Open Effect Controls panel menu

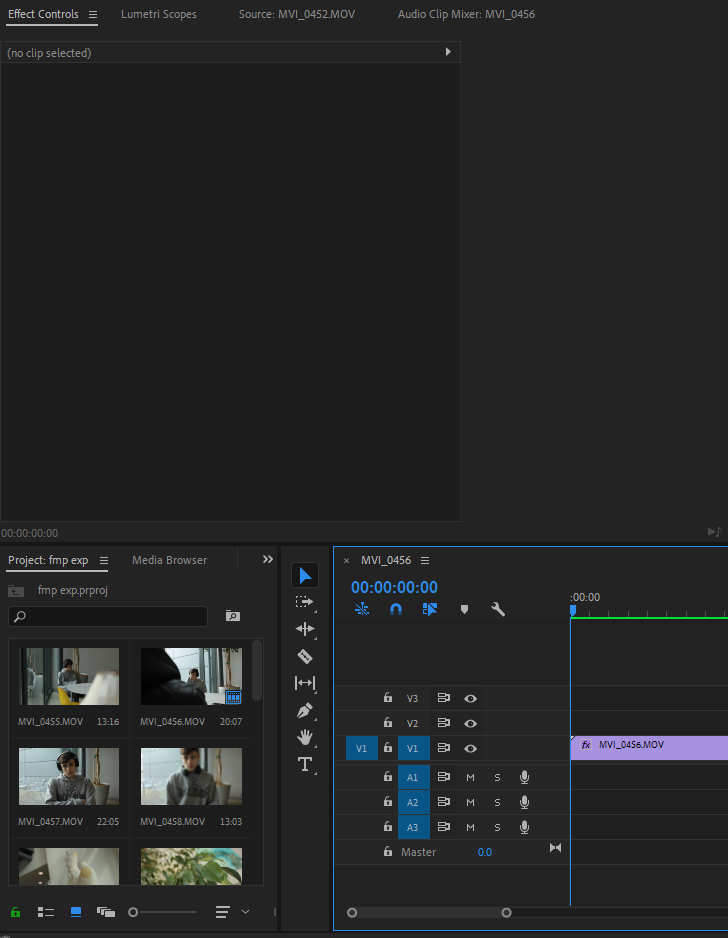(93, 15)
